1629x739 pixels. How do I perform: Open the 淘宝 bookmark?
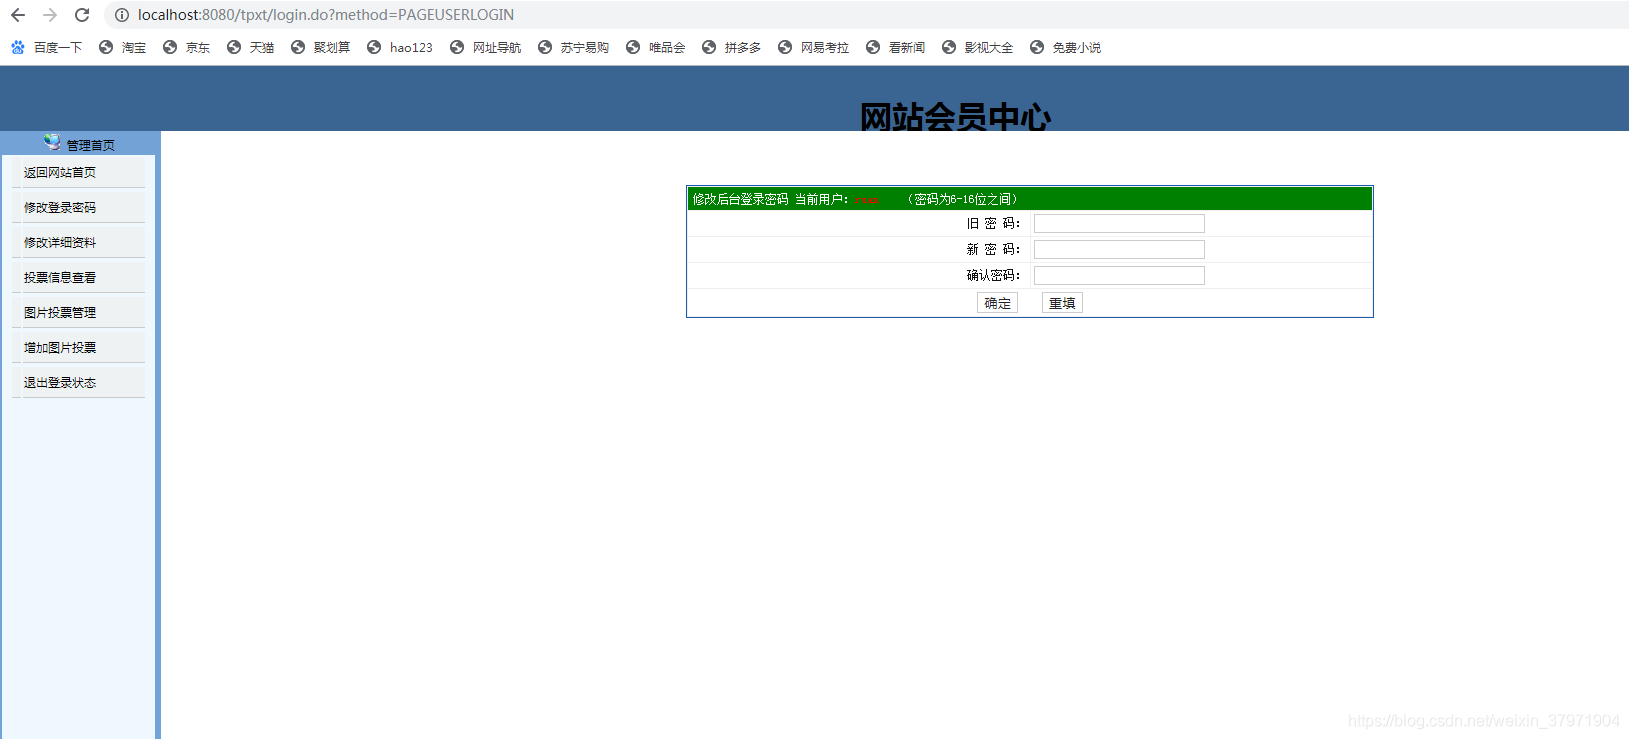[x=123, y=47]
